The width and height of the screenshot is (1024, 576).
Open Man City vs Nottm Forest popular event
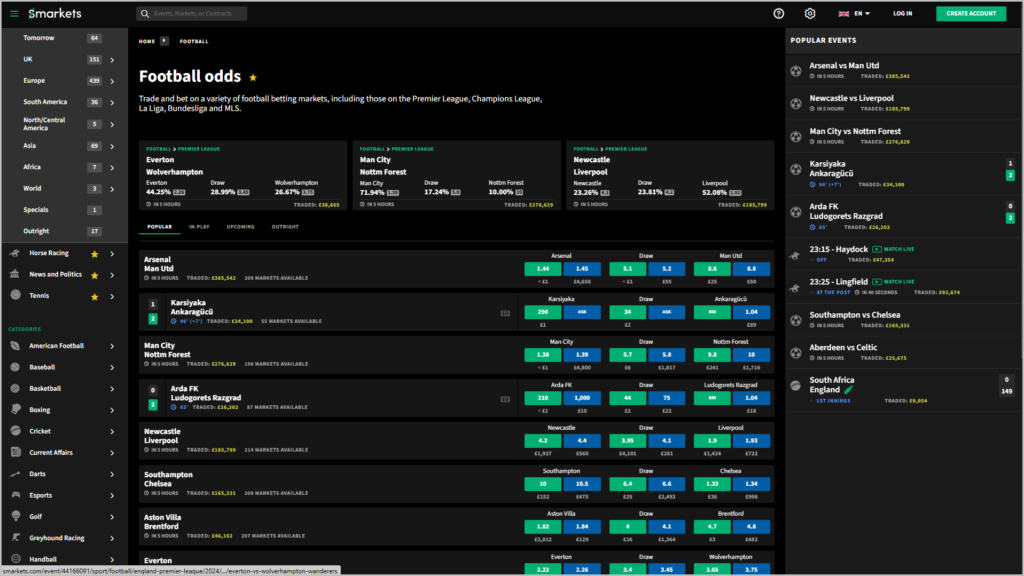click(903, 136)
